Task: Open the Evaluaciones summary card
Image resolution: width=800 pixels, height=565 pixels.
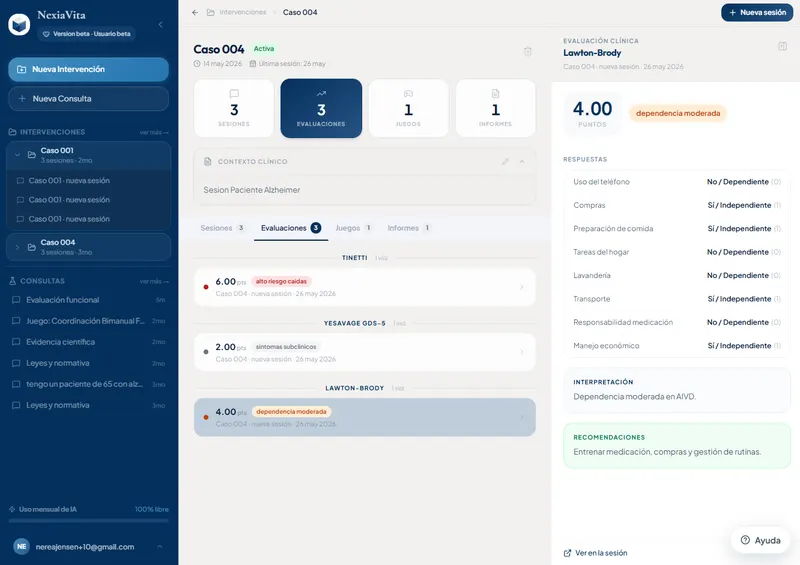Action: [321, 108]
